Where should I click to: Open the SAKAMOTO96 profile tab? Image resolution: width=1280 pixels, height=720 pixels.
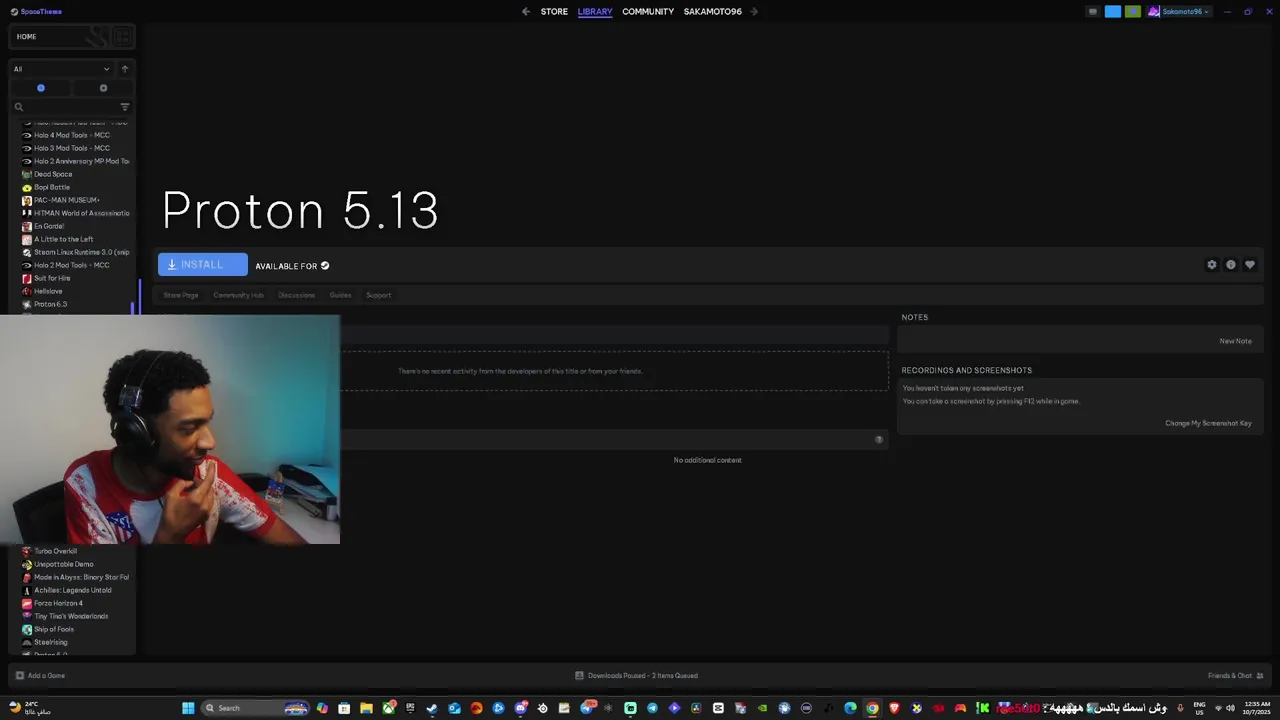(x=713, y=12)
